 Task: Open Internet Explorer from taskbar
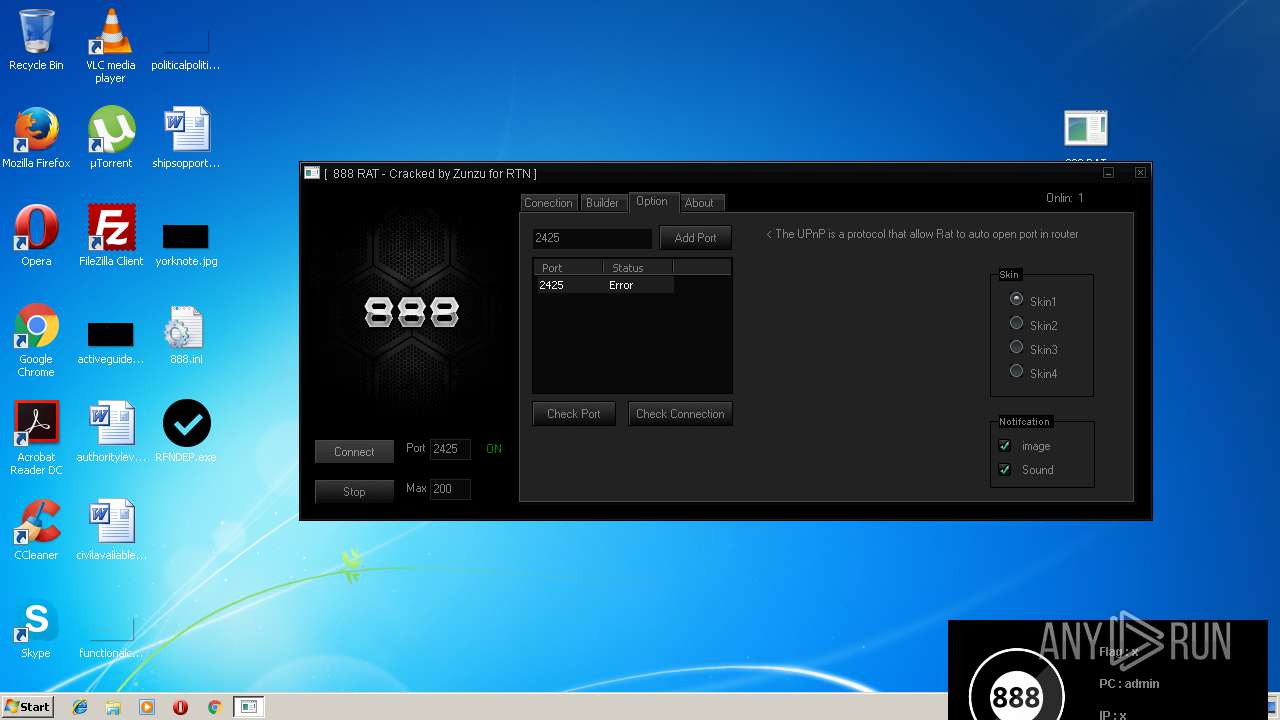click(80, 707)
